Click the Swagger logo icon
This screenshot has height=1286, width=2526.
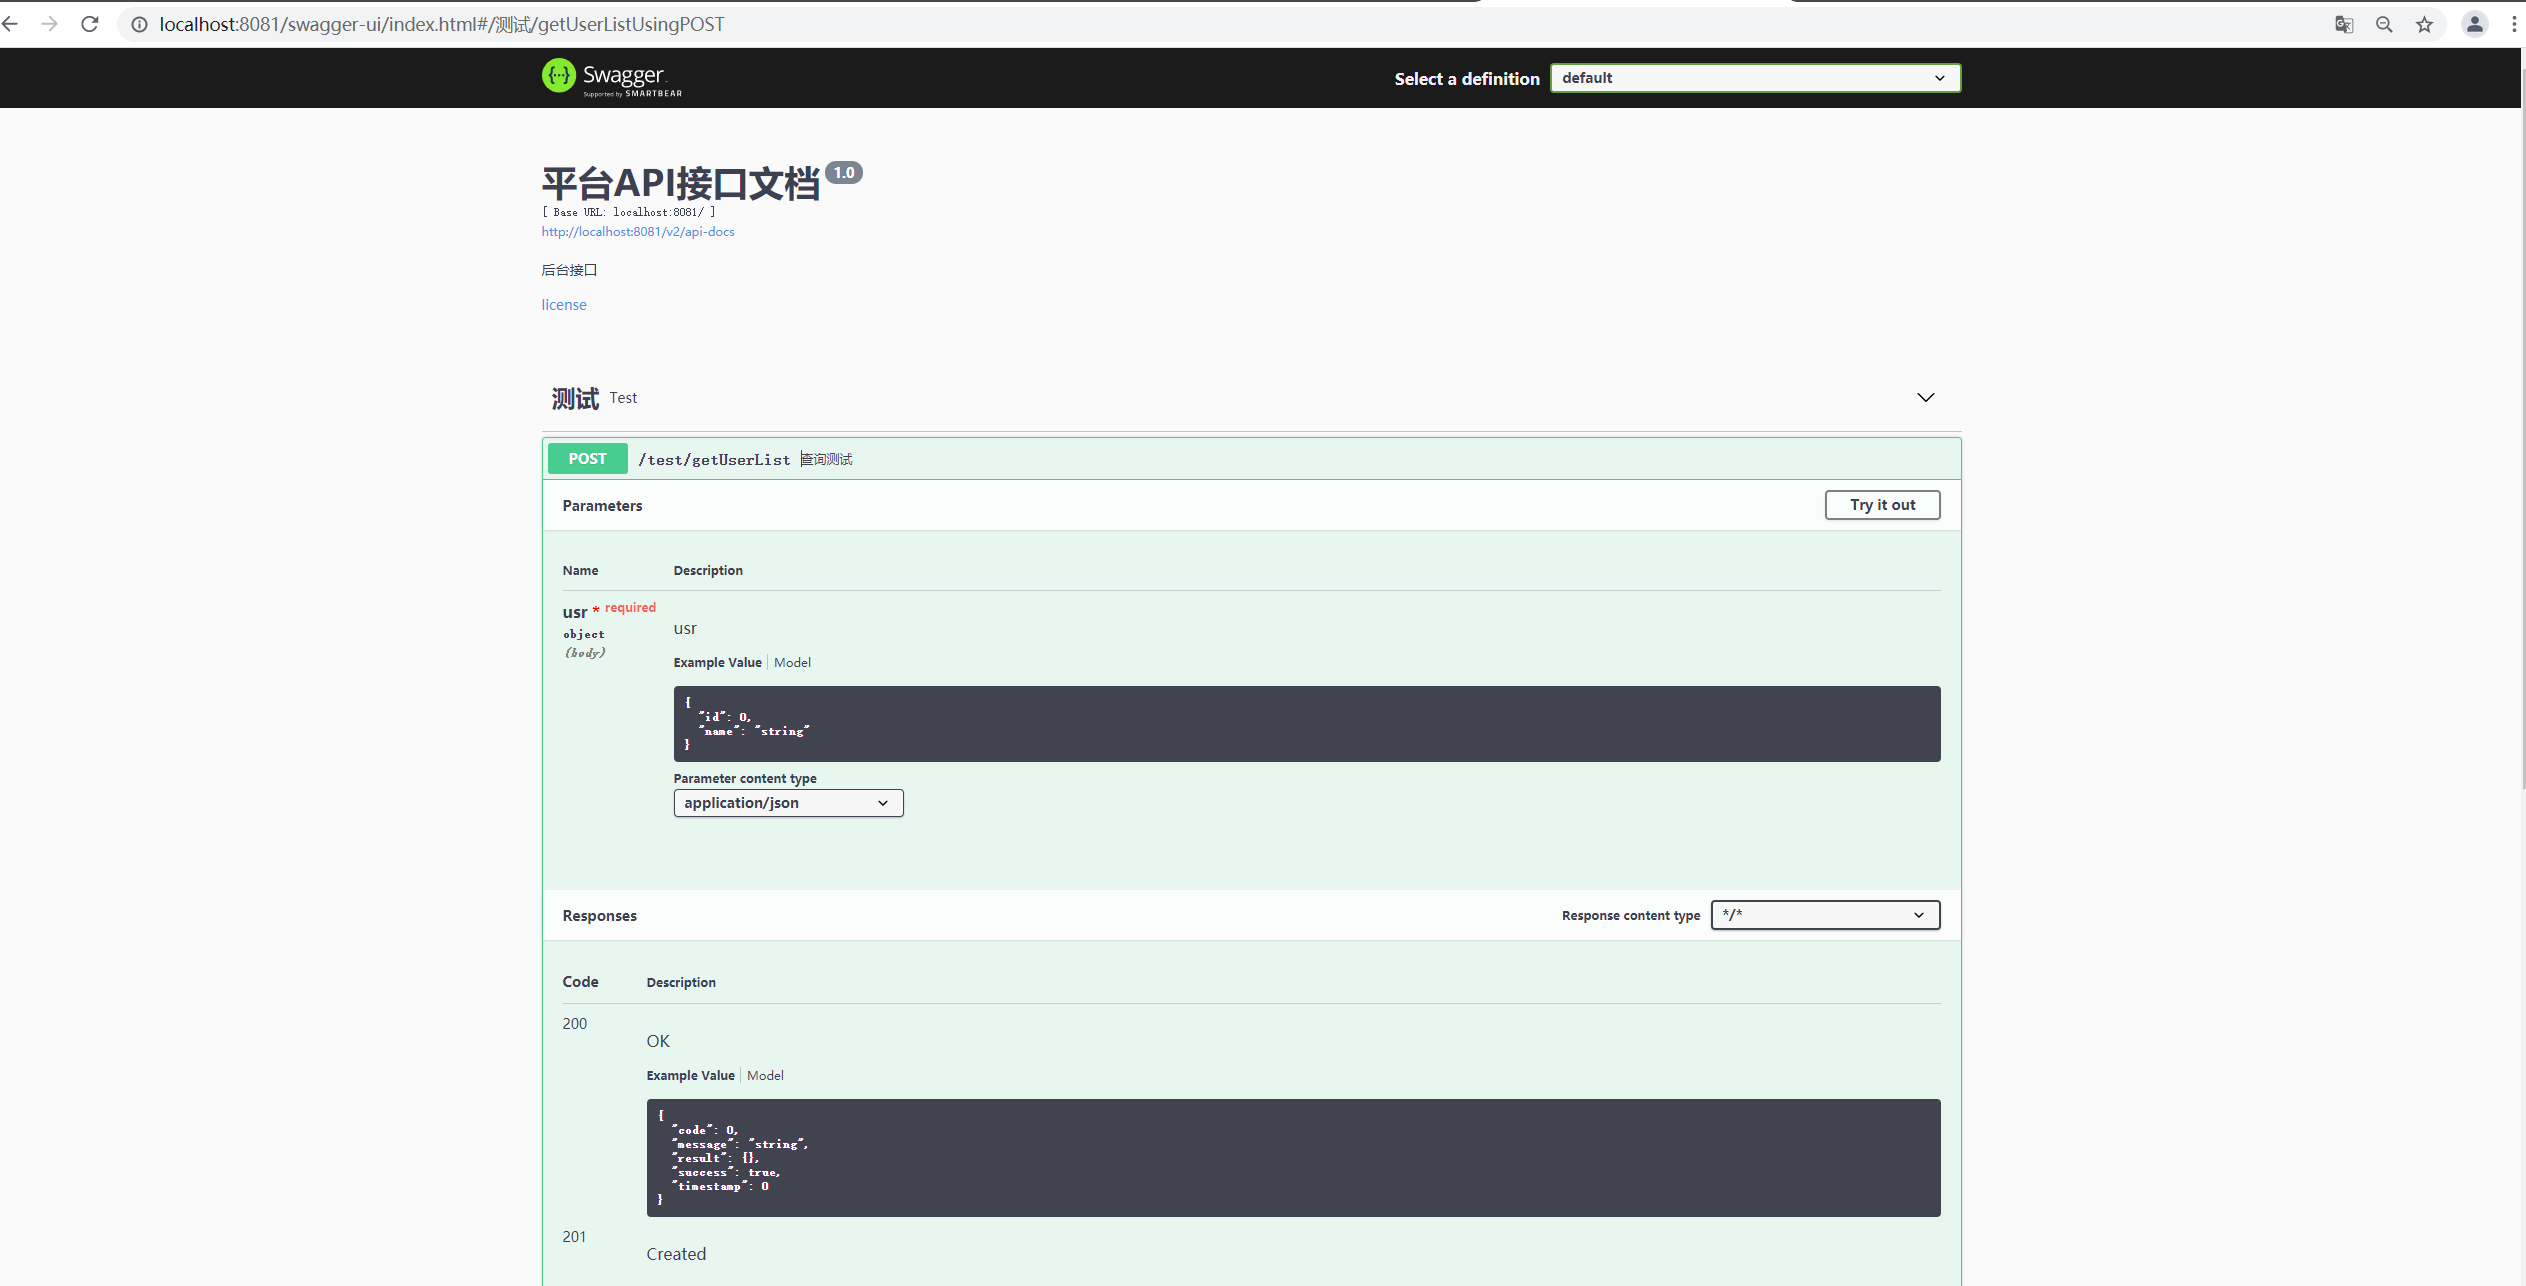559,76
